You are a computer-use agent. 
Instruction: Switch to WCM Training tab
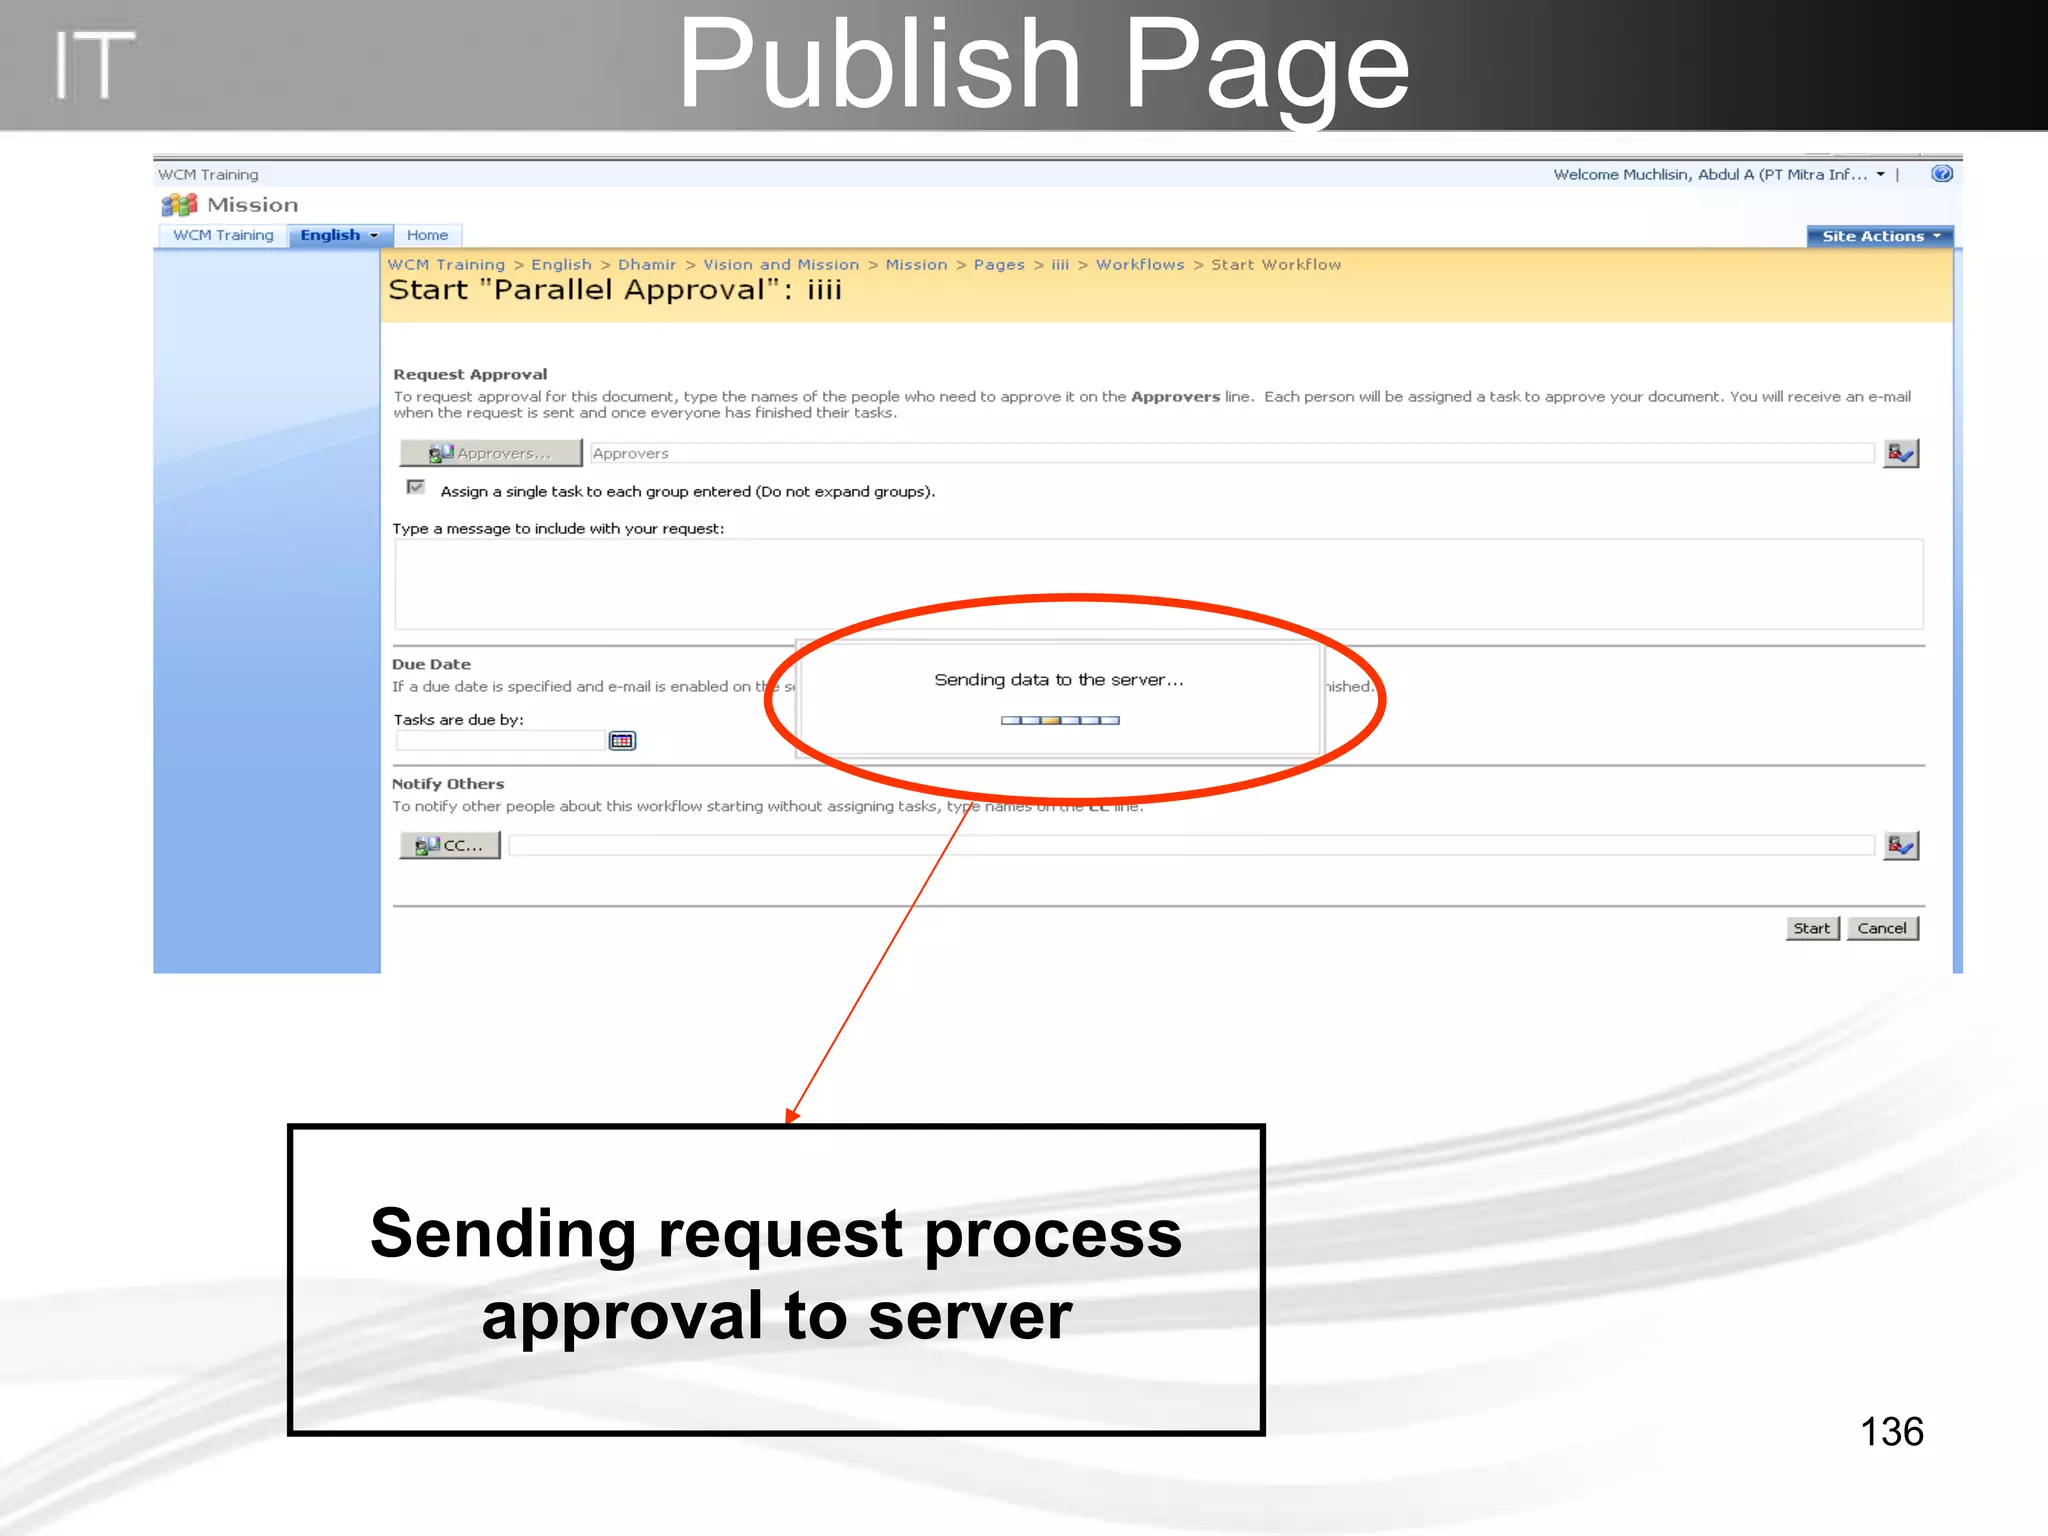[x=223, y=235]
